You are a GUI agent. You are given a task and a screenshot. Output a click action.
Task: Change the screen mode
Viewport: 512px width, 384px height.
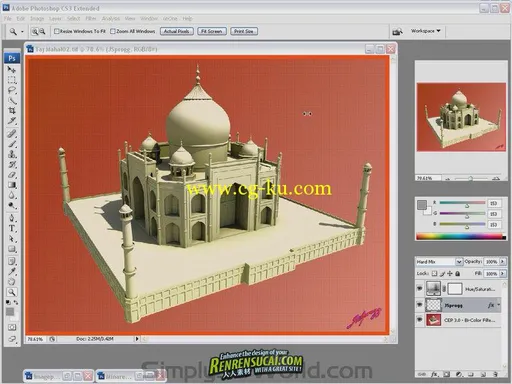[x=12, y=339]
